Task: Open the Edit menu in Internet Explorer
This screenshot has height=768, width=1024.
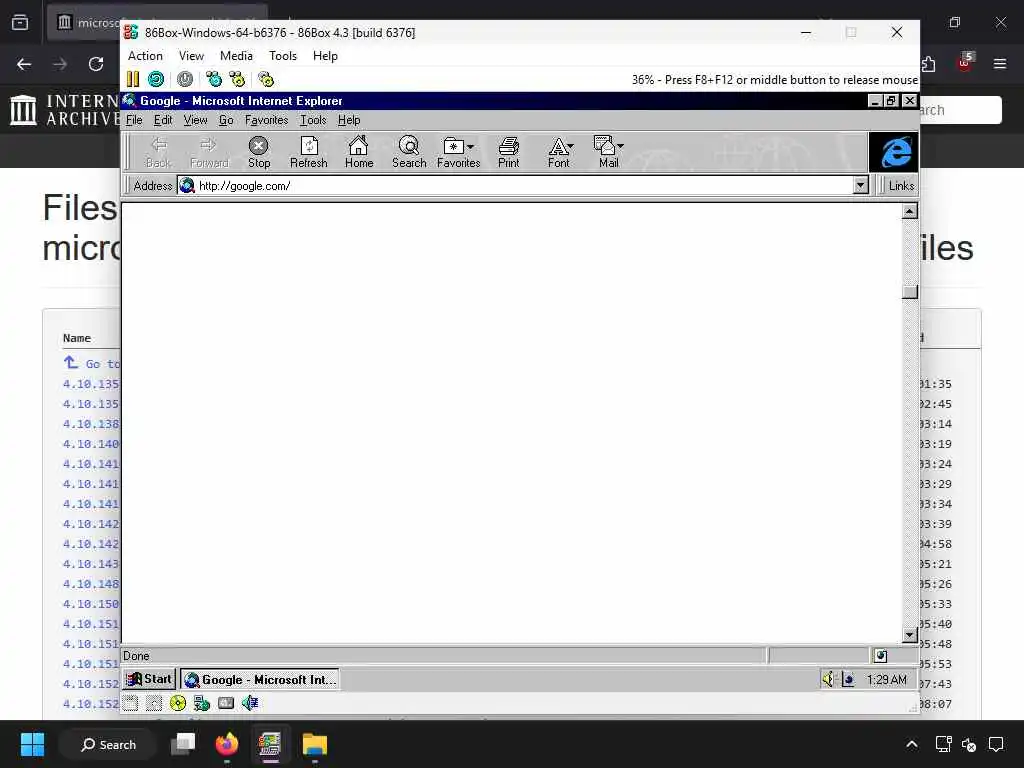Action: 163,120
